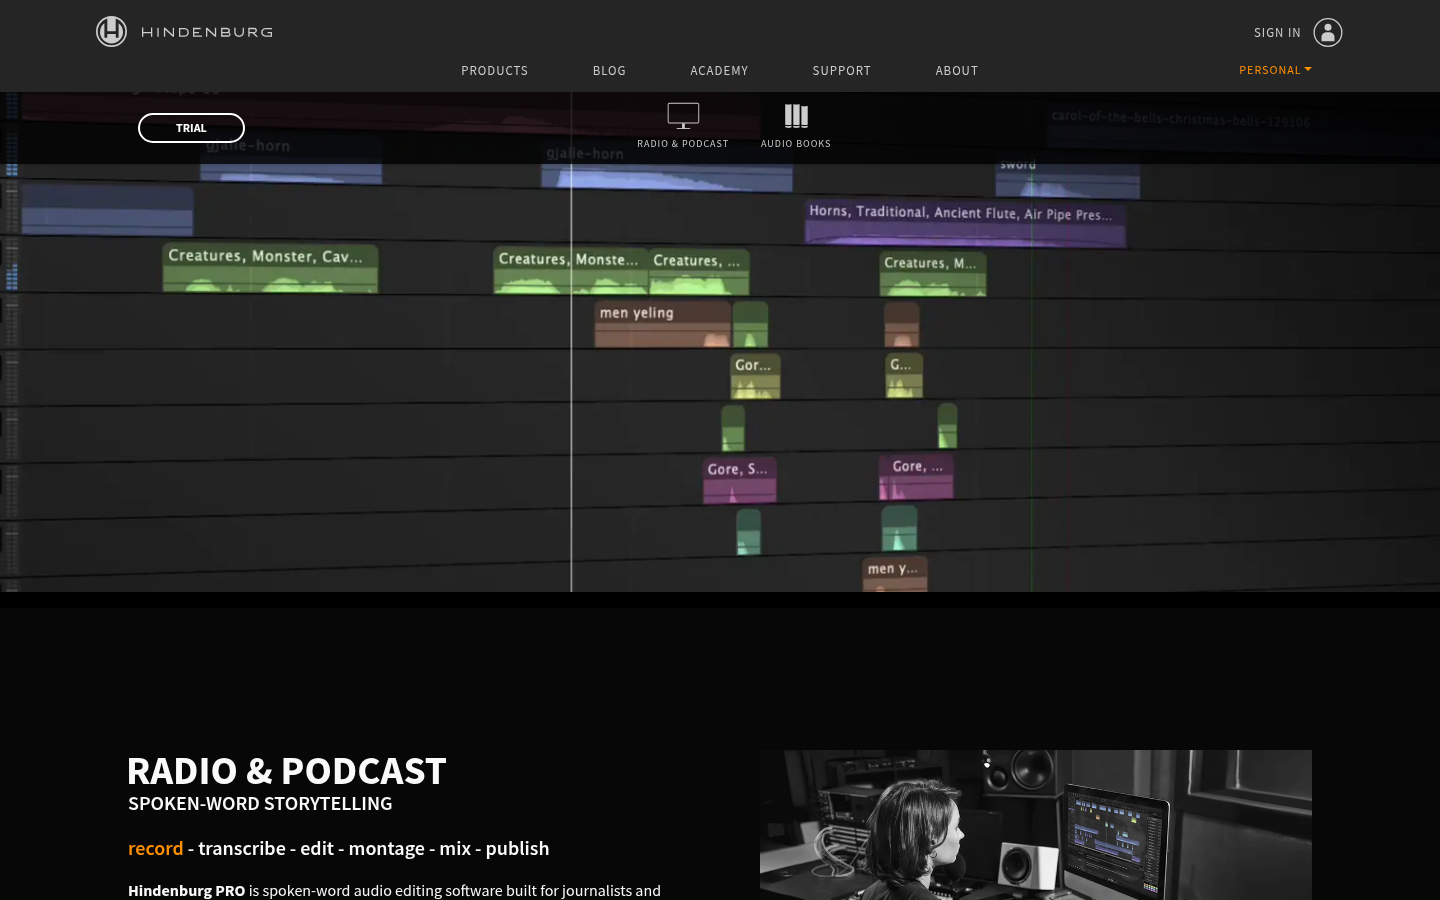
Task: Select the Spoken-Word Storytelling subtitle
Action: (260, 804)
